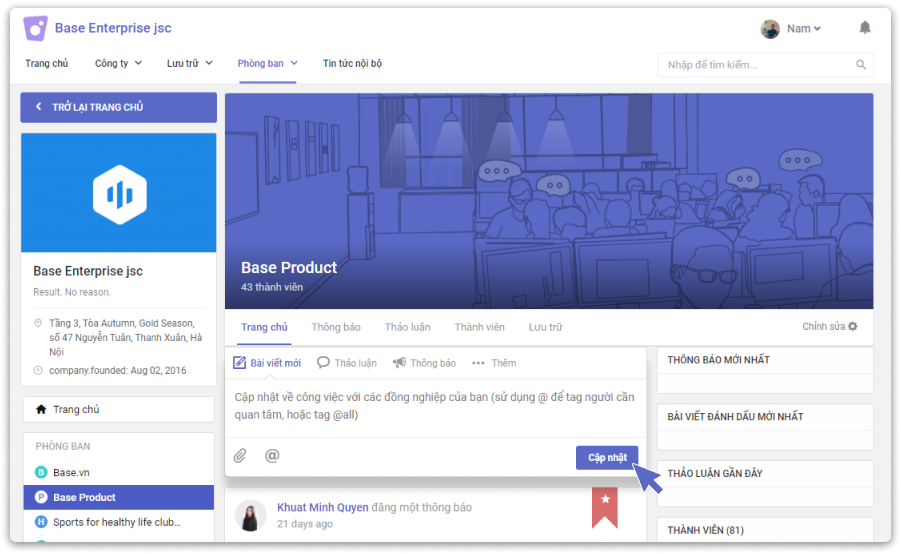The width and height of the screenshot is (901, 554).
Task: Open the Nam user dropdown
Action: (x=803, y=29)
